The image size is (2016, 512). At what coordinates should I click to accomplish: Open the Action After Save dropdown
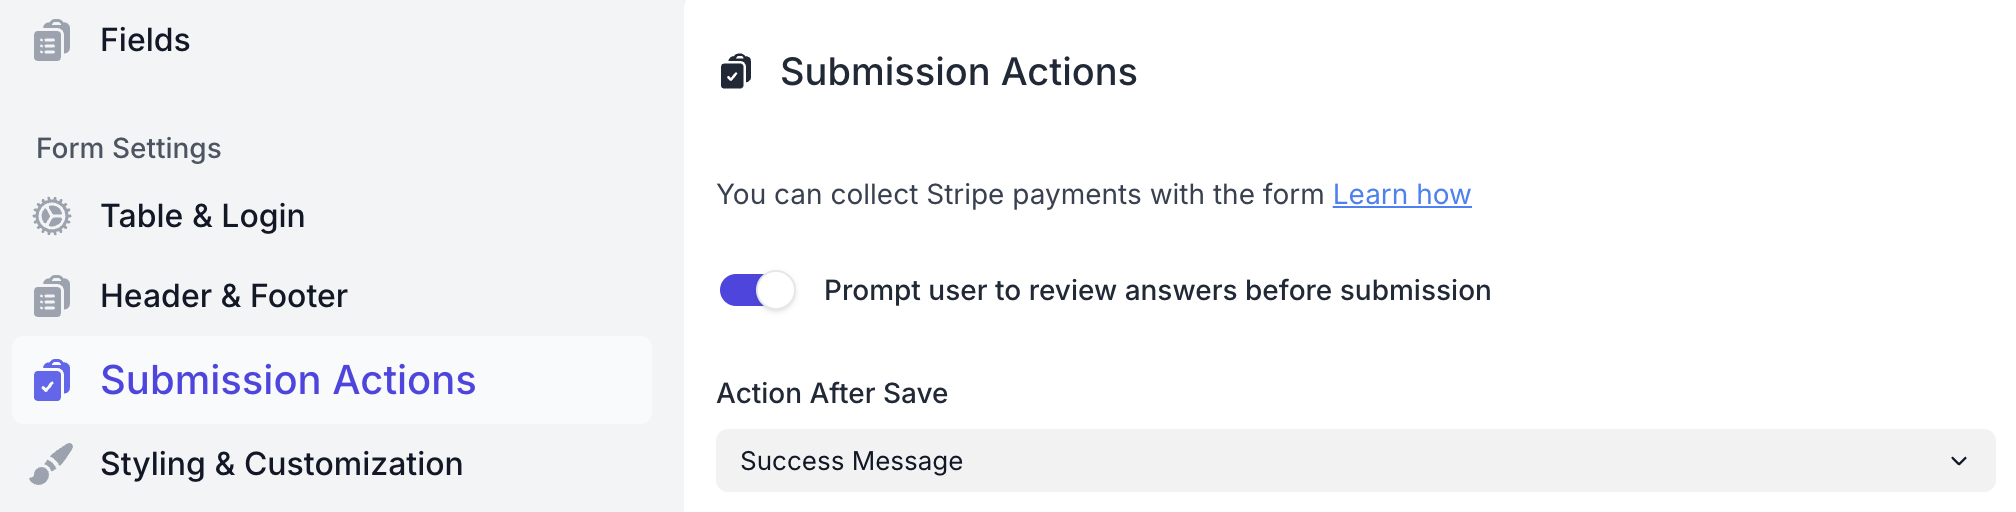[1354, 461]
